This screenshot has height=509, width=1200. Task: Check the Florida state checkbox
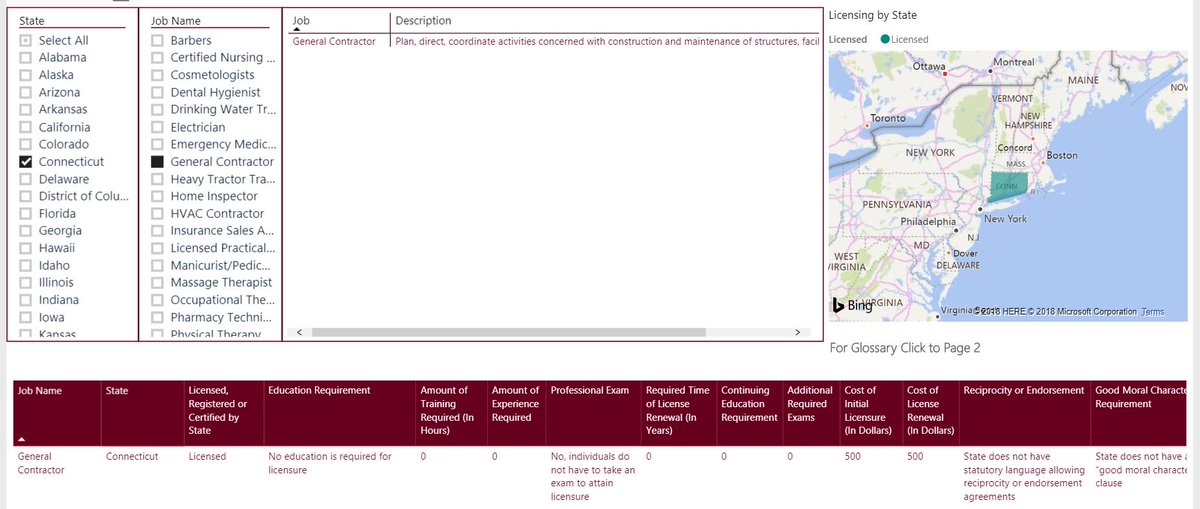click(26, 213)
